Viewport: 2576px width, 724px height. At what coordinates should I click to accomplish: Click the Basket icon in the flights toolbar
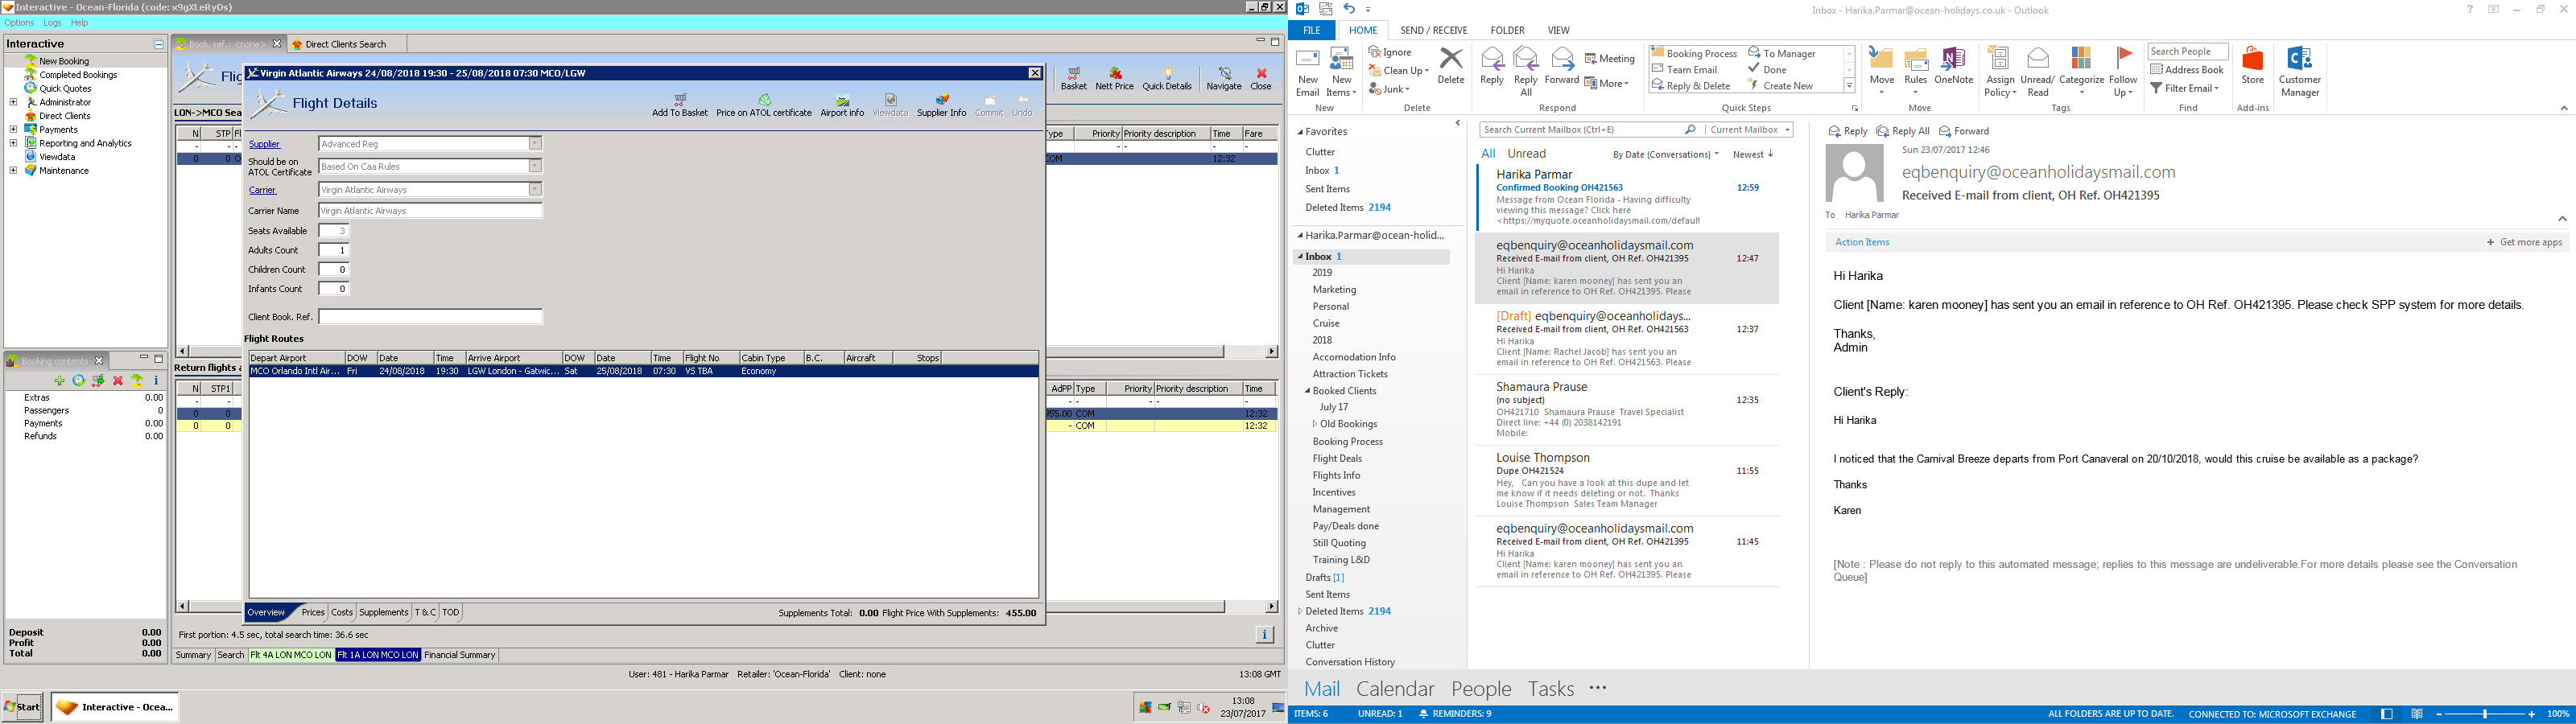tap(1074, 79)
